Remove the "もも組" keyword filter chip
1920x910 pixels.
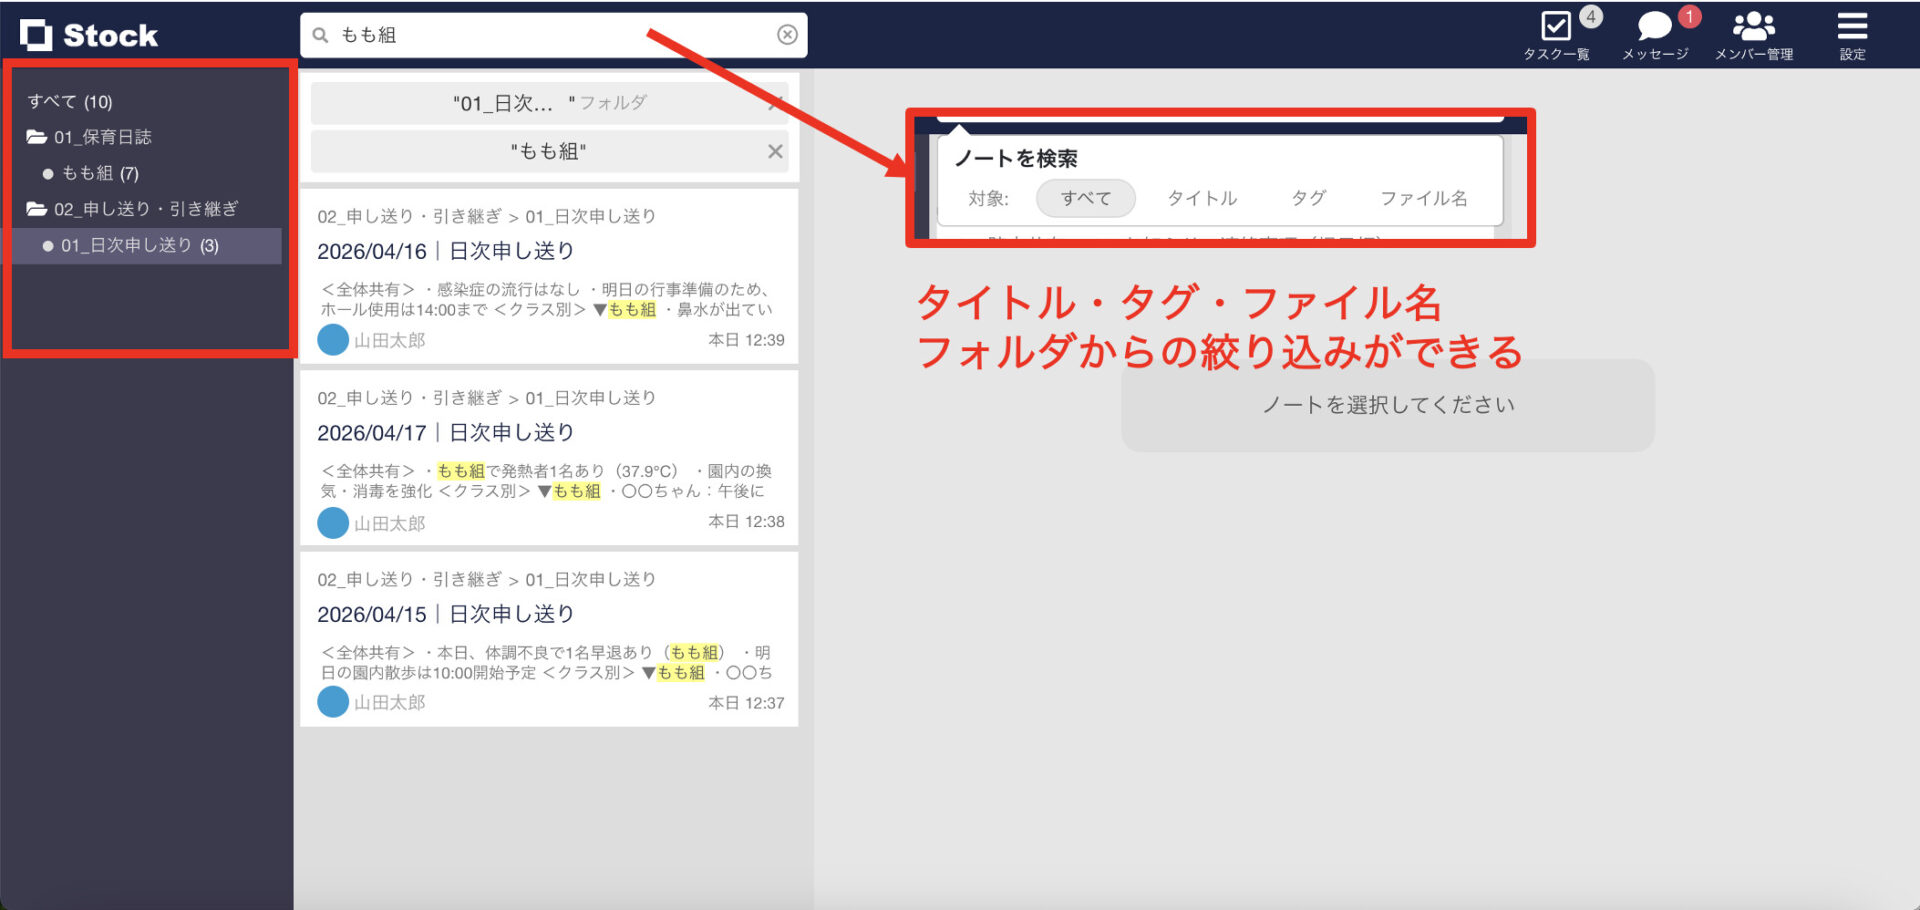[x=775, y=151]
